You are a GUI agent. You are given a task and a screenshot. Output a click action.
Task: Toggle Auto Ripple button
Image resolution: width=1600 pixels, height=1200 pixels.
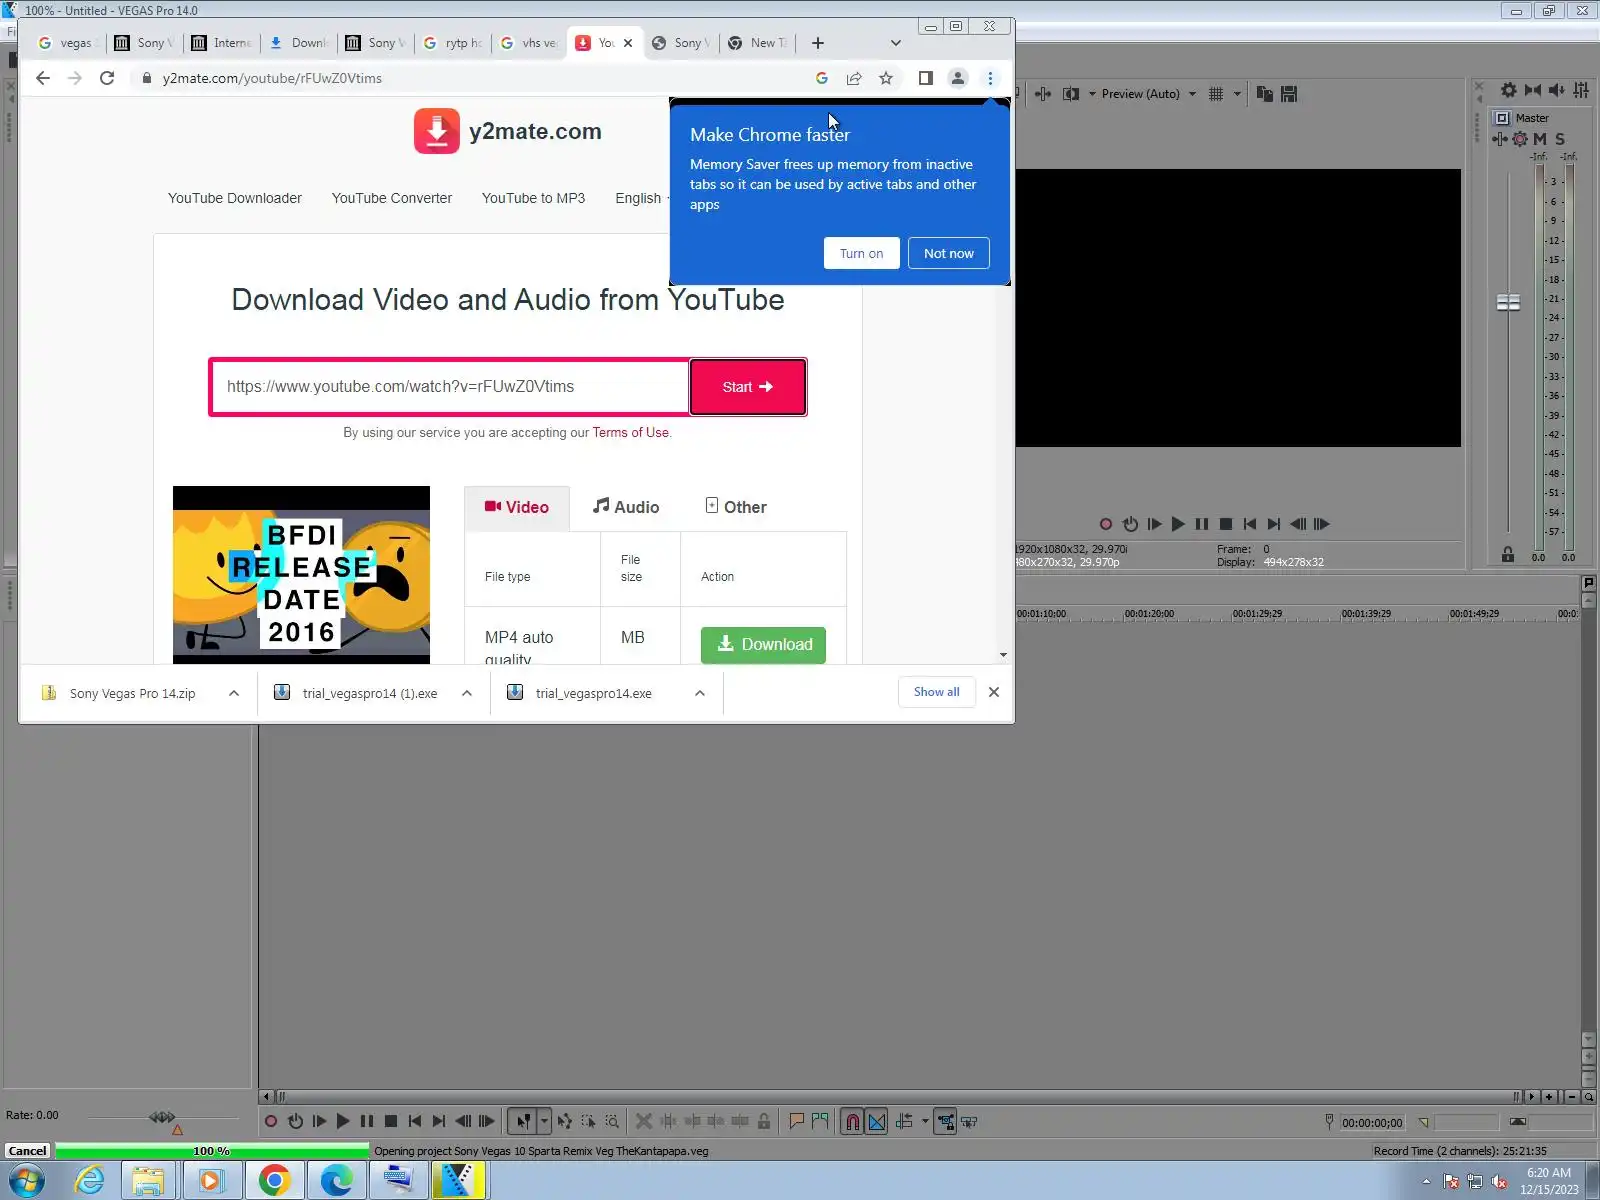(905, 1122)
